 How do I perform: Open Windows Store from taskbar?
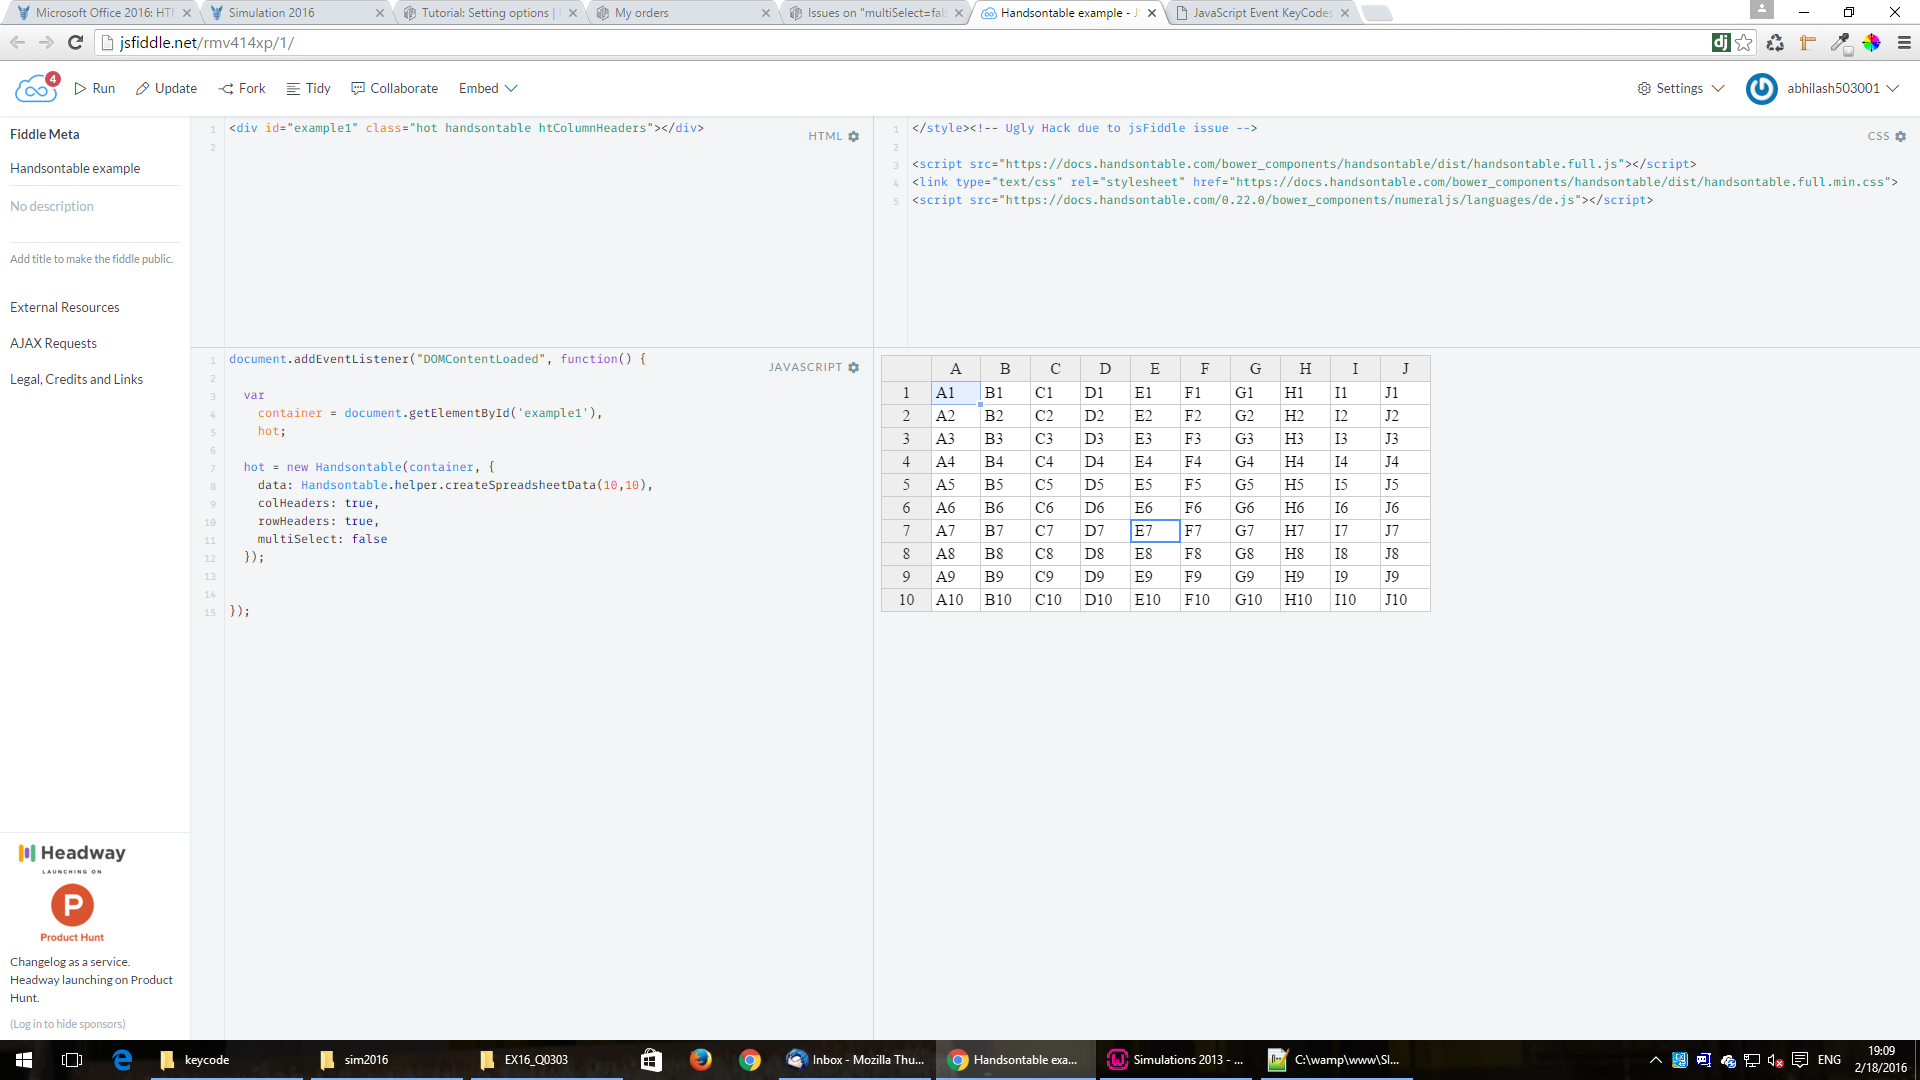(651, 1060)
